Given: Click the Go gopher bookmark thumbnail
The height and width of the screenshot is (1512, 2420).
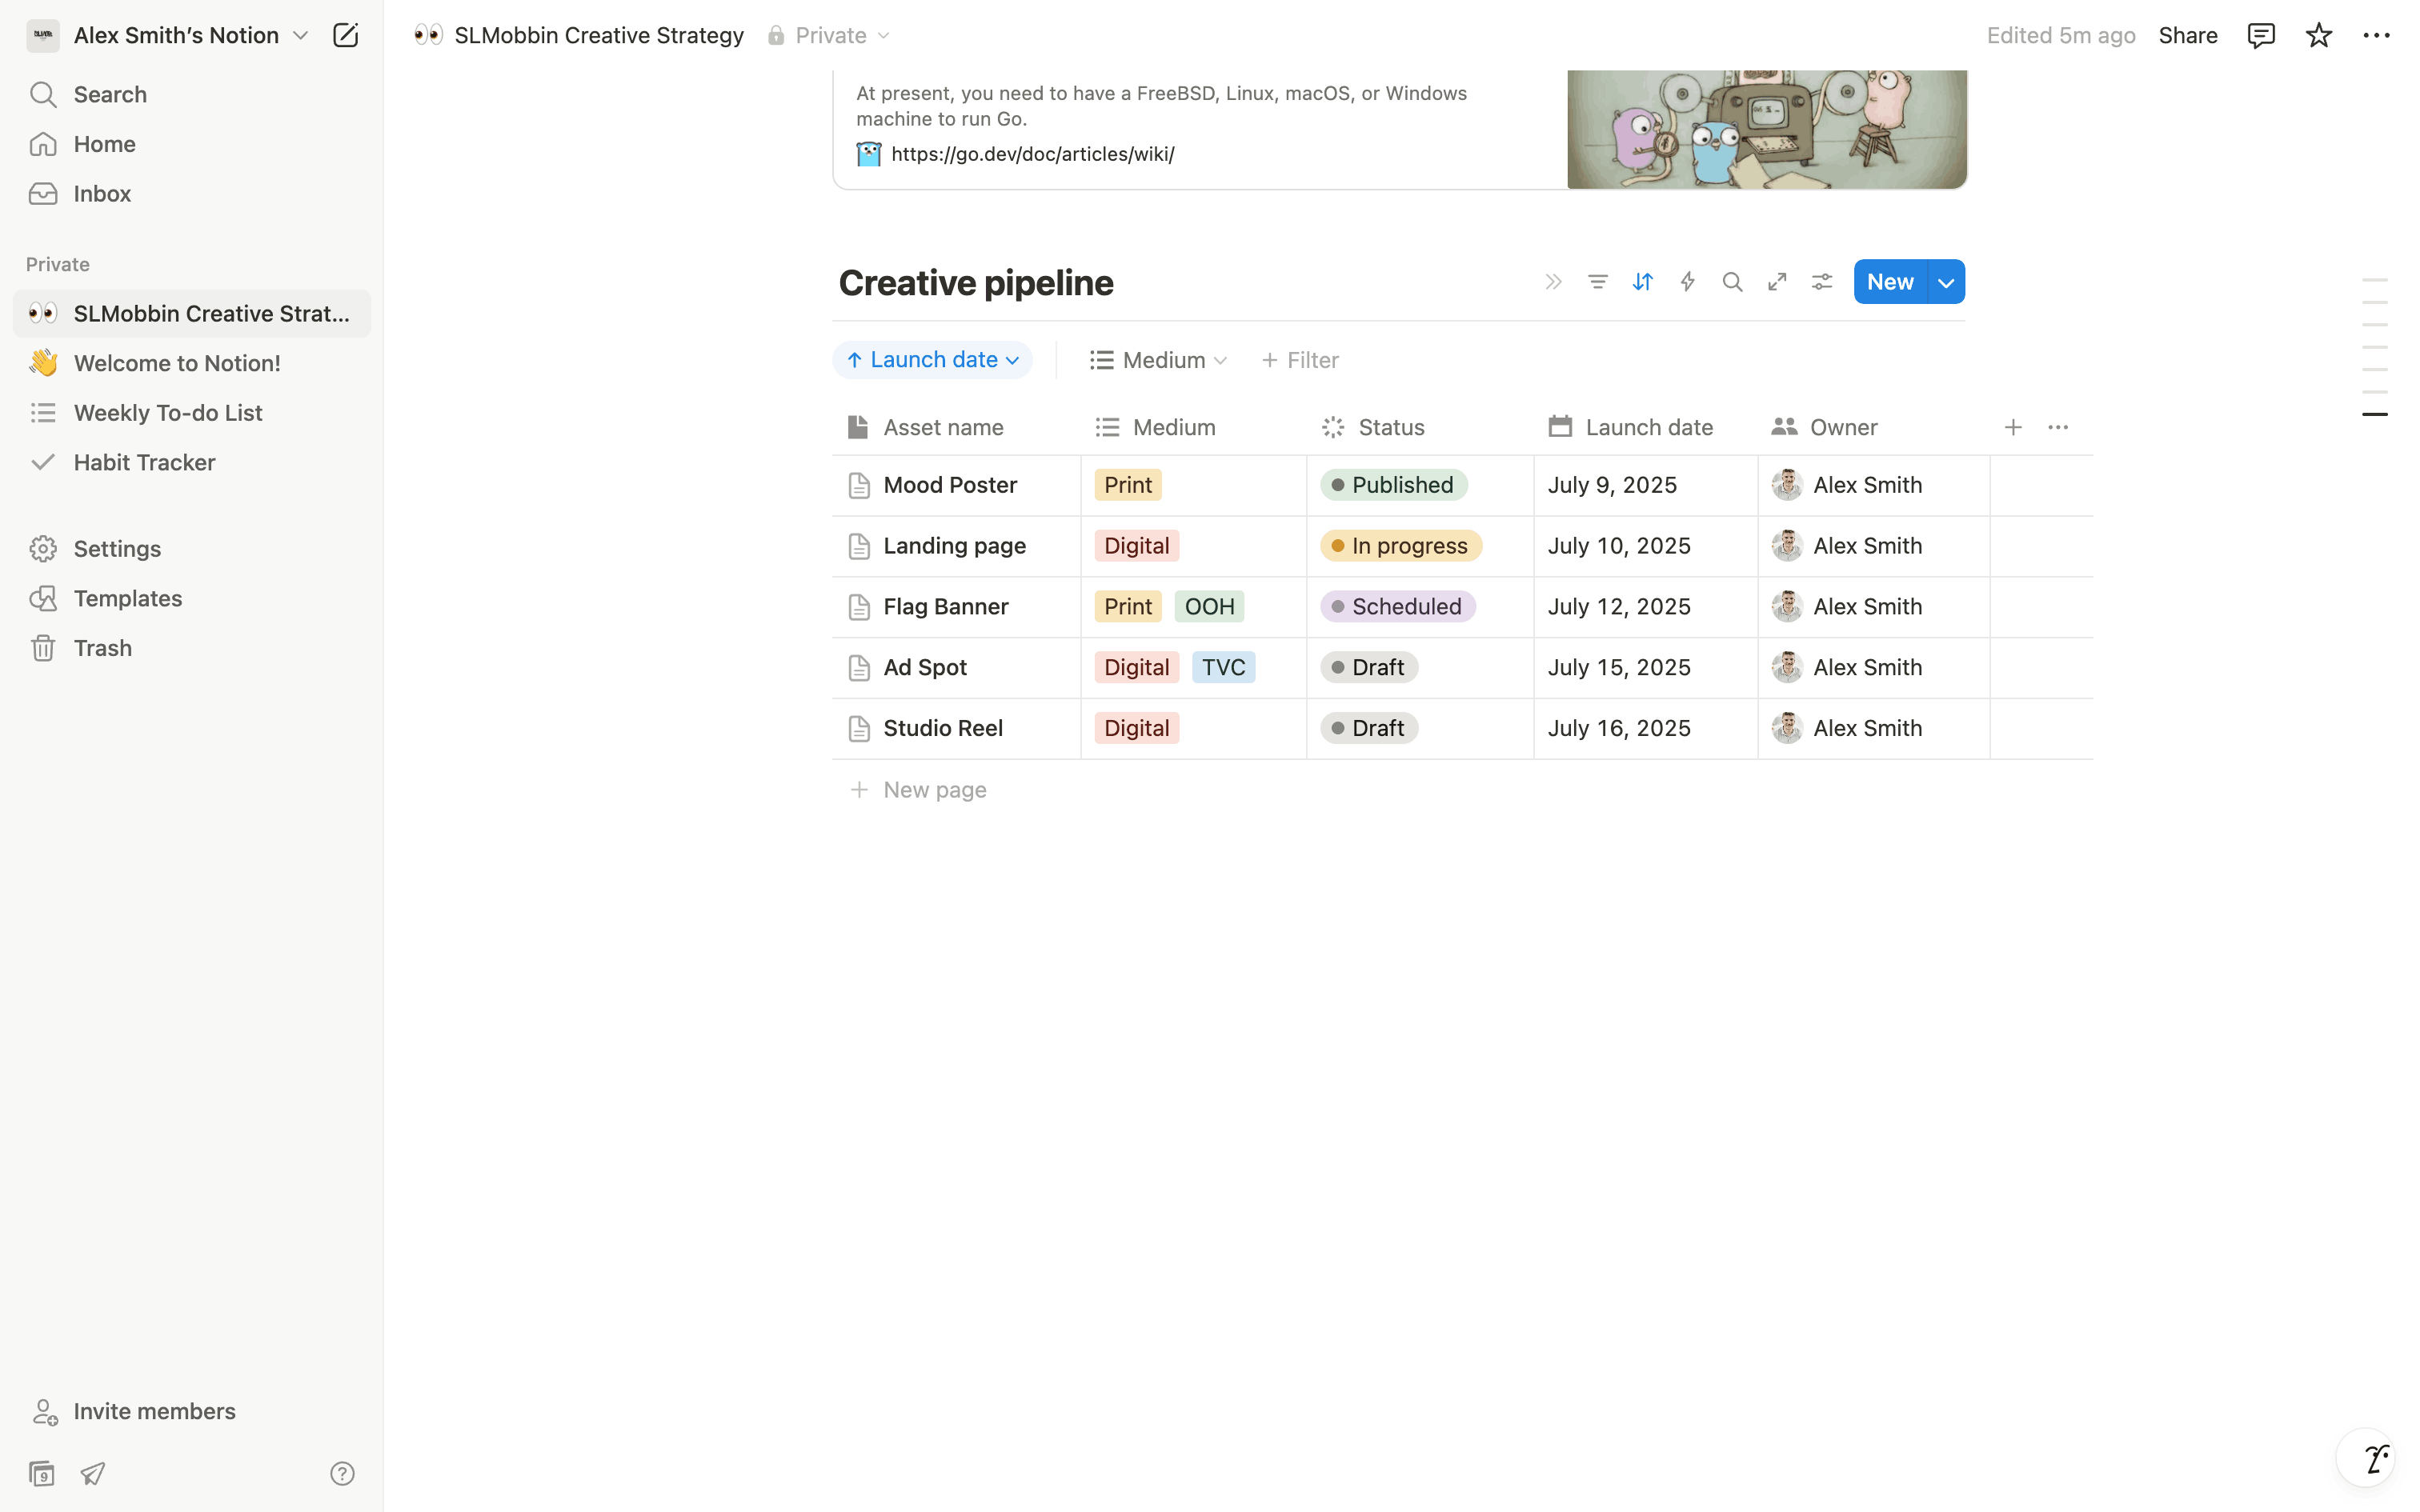Looking at the screenshot, I should (1766, 129).
